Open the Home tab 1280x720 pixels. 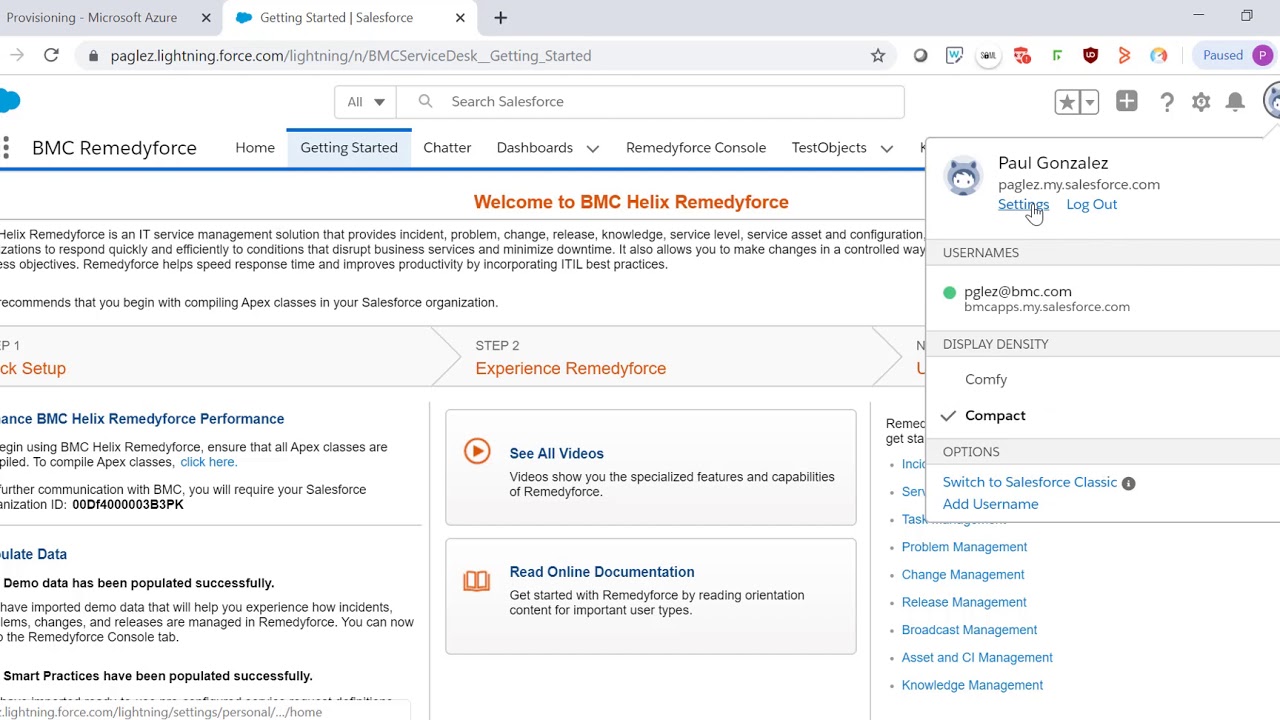click(255, 148)
